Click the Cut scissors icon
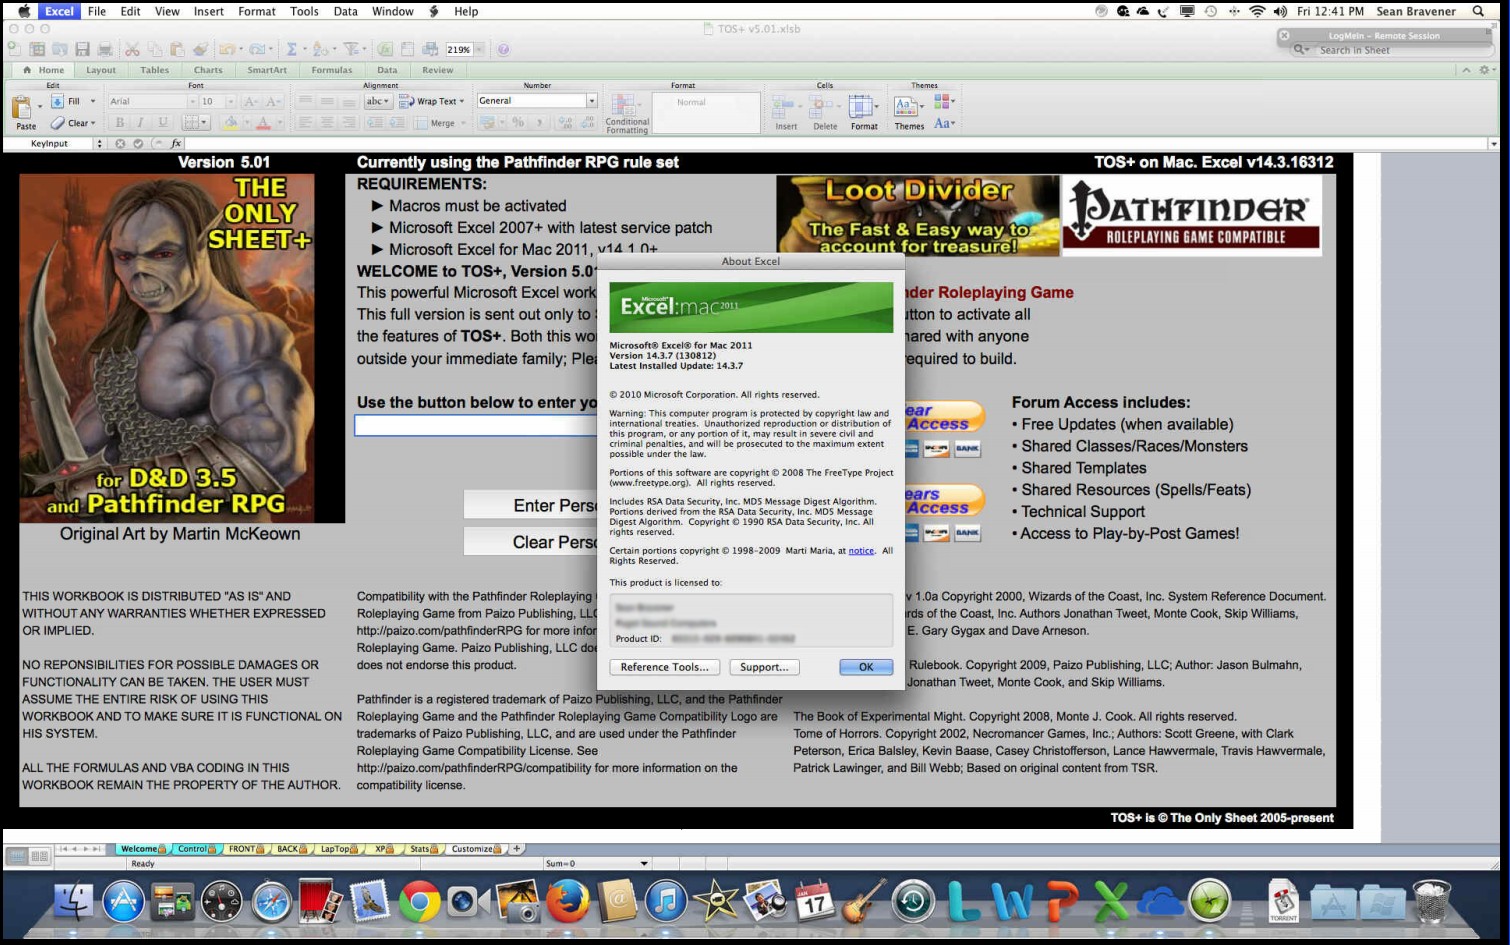Image resolution: width=1510 pixels, height=945 pixels. [x=133, y=49]
